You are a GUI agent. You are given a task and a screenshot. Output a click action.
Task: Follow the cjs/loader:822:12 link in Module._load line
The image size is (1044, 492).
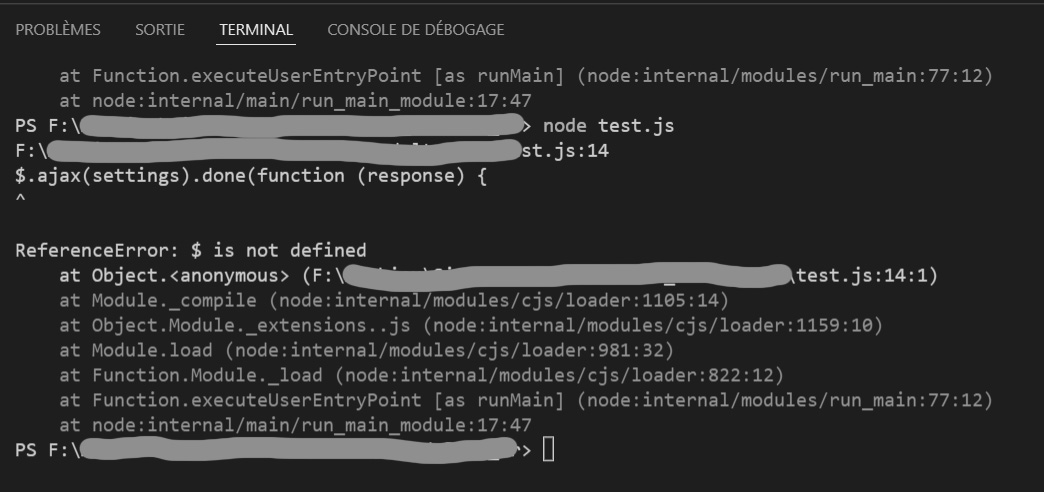560,375
